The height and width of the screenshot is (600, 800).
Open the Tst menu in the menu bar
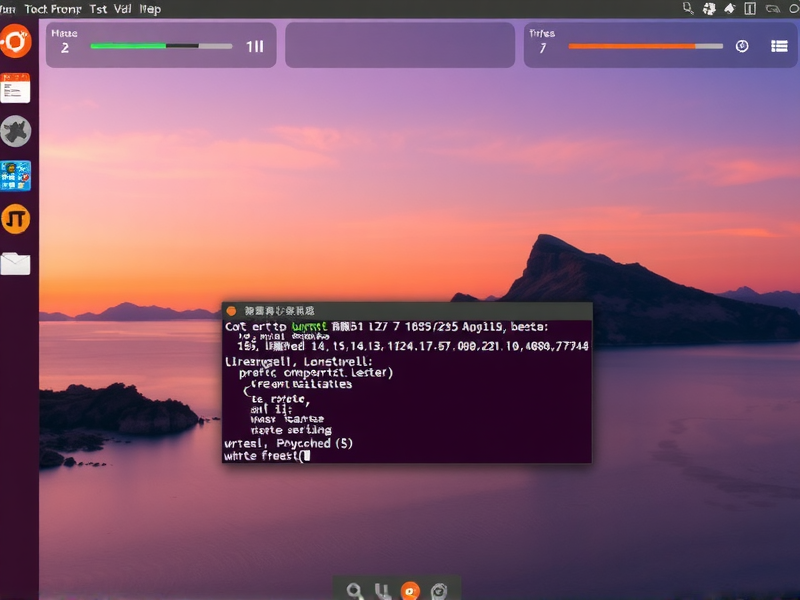(98, 9)
